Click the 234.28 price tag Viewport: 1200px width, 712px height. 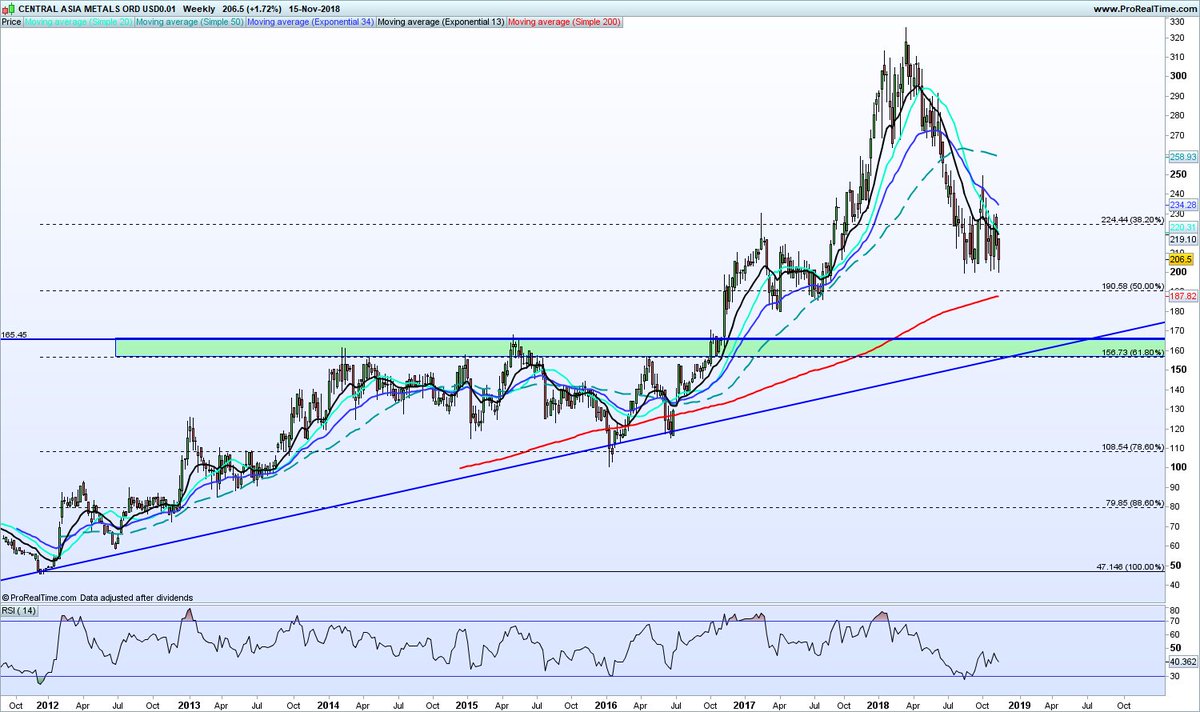point(1182,205)
